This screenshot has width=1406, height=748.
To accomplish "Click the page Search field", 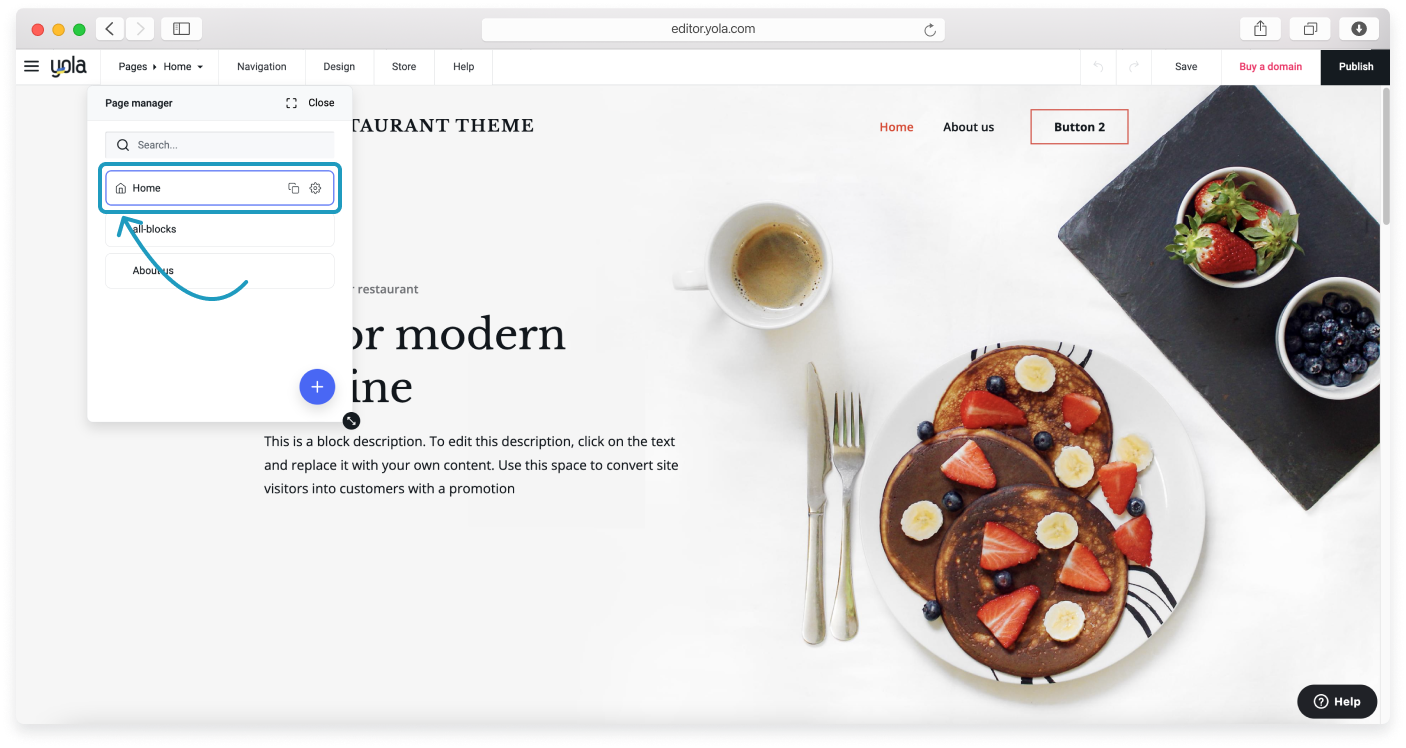I will tap(220, 145).
